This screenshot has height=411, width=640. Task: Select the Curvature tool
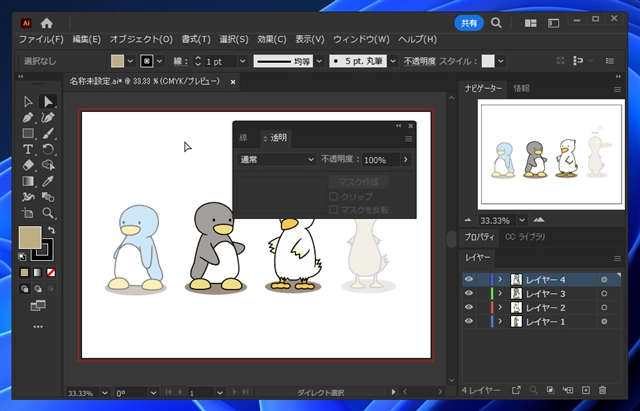click(48, 118)
